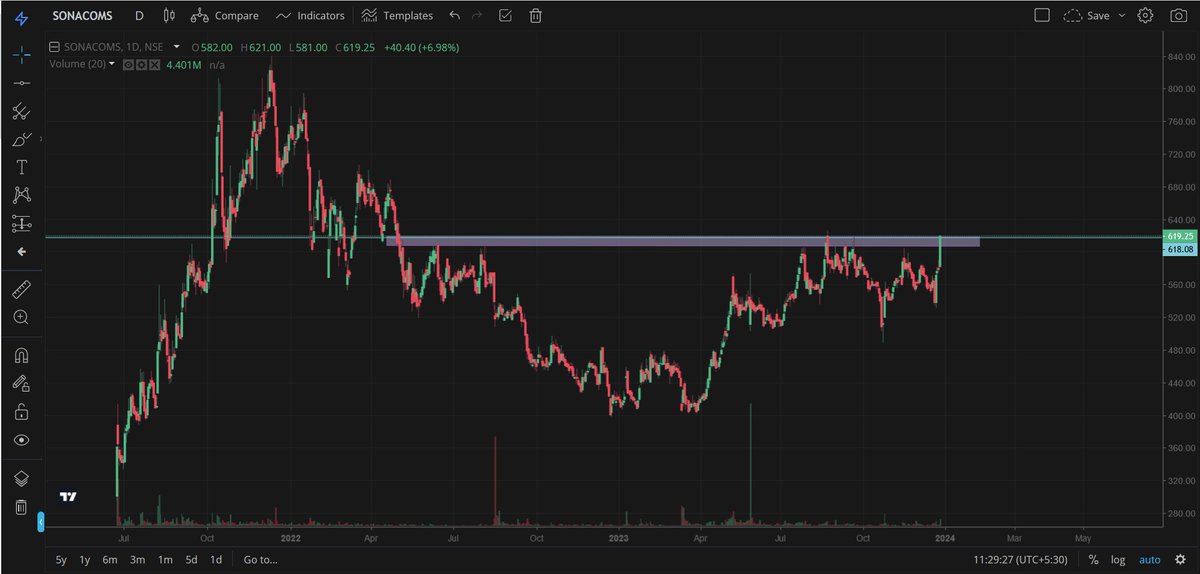
Task: Toggle log price scale
Action: (1117, 560)
